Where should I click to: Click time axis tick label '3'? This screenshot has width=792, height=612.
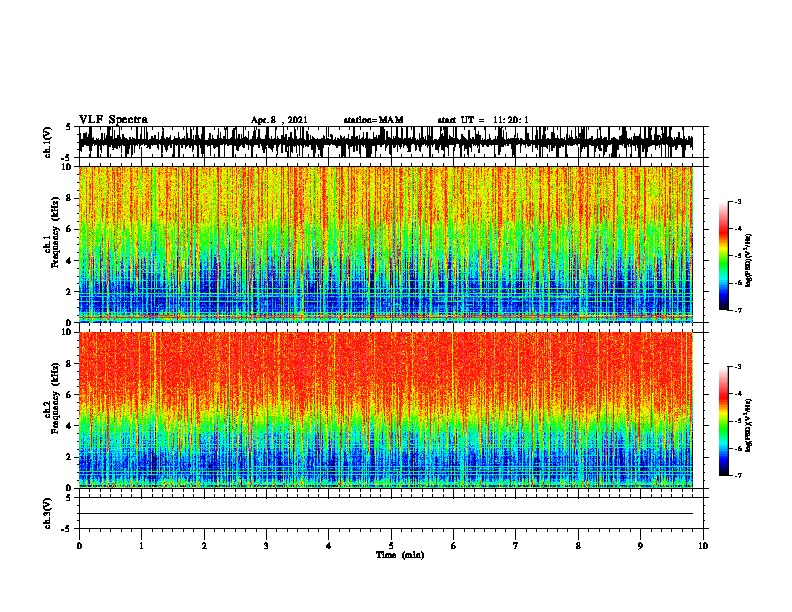point(266,546)
